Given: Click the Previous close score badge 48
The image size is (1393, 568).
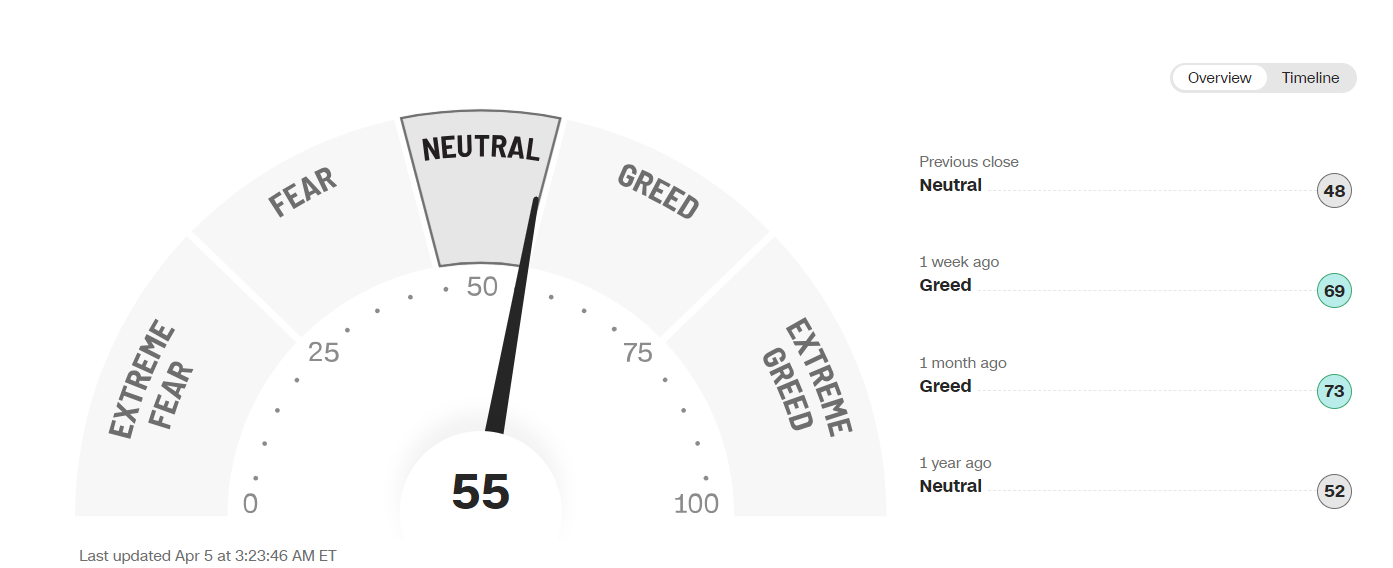Looking at the screenshot, I should click(1334, 190).
